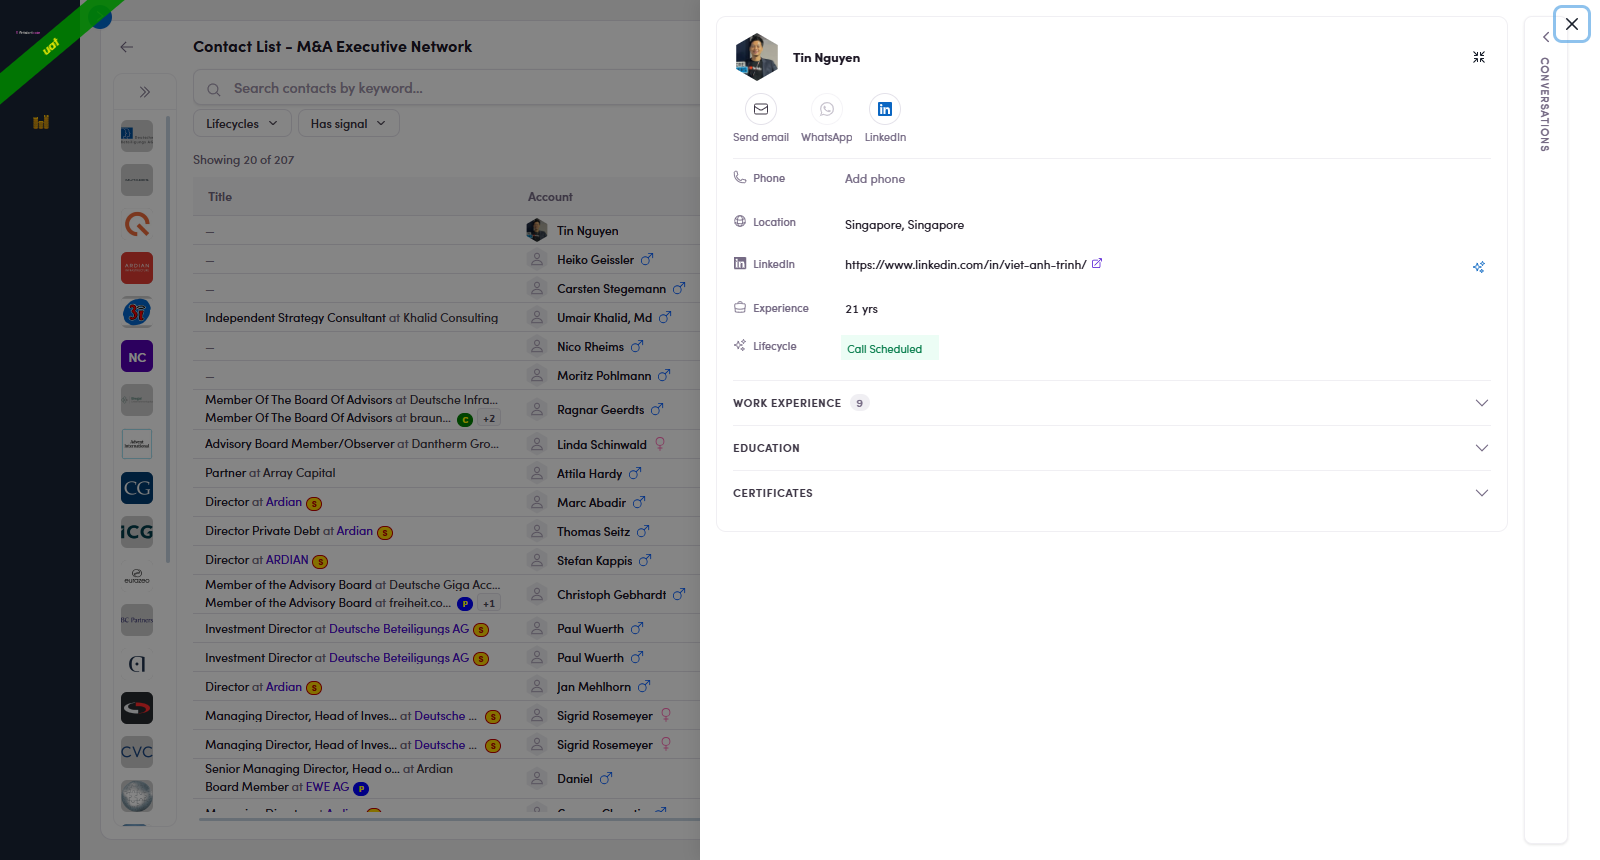Open external link icon next to LinkedIn URL
This screenshot has width=1600, height=860.
pyautogui.click(x=1097, y=264)
